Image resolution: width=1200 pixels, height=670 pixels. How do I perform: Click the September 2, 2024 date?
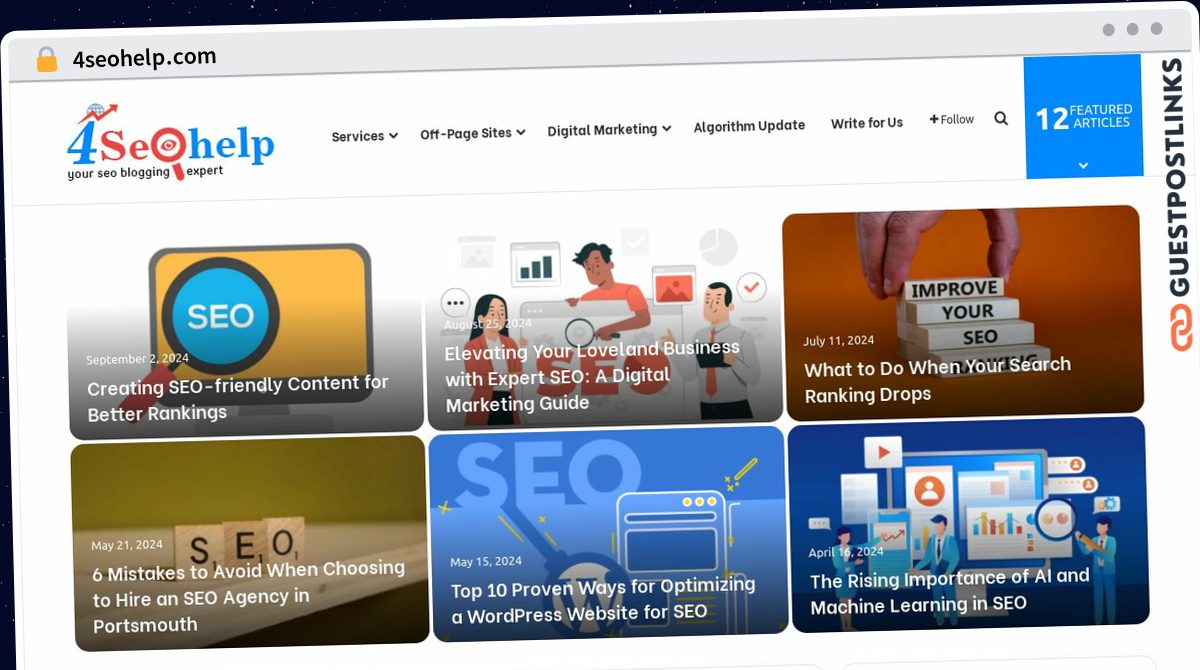click(137, 359)
